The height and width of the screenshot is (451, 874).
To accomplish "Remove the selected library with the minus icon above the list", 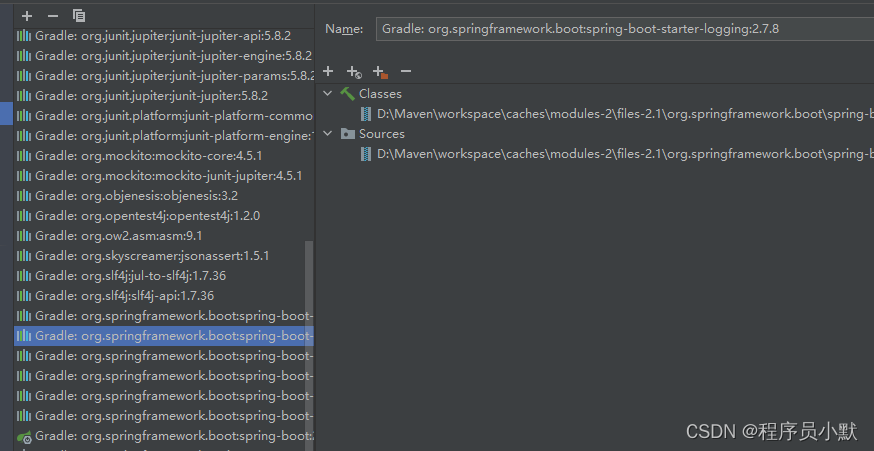I will click(x=53, y=16).
